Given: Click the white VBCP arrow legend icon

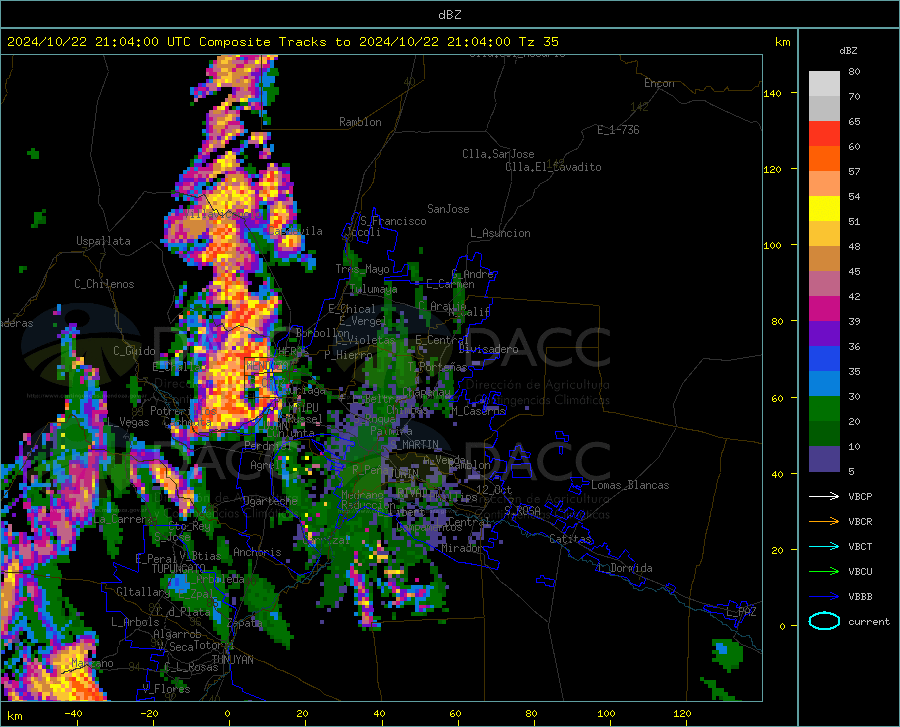Looking at the screenshot, I should (x=824, y=496).
